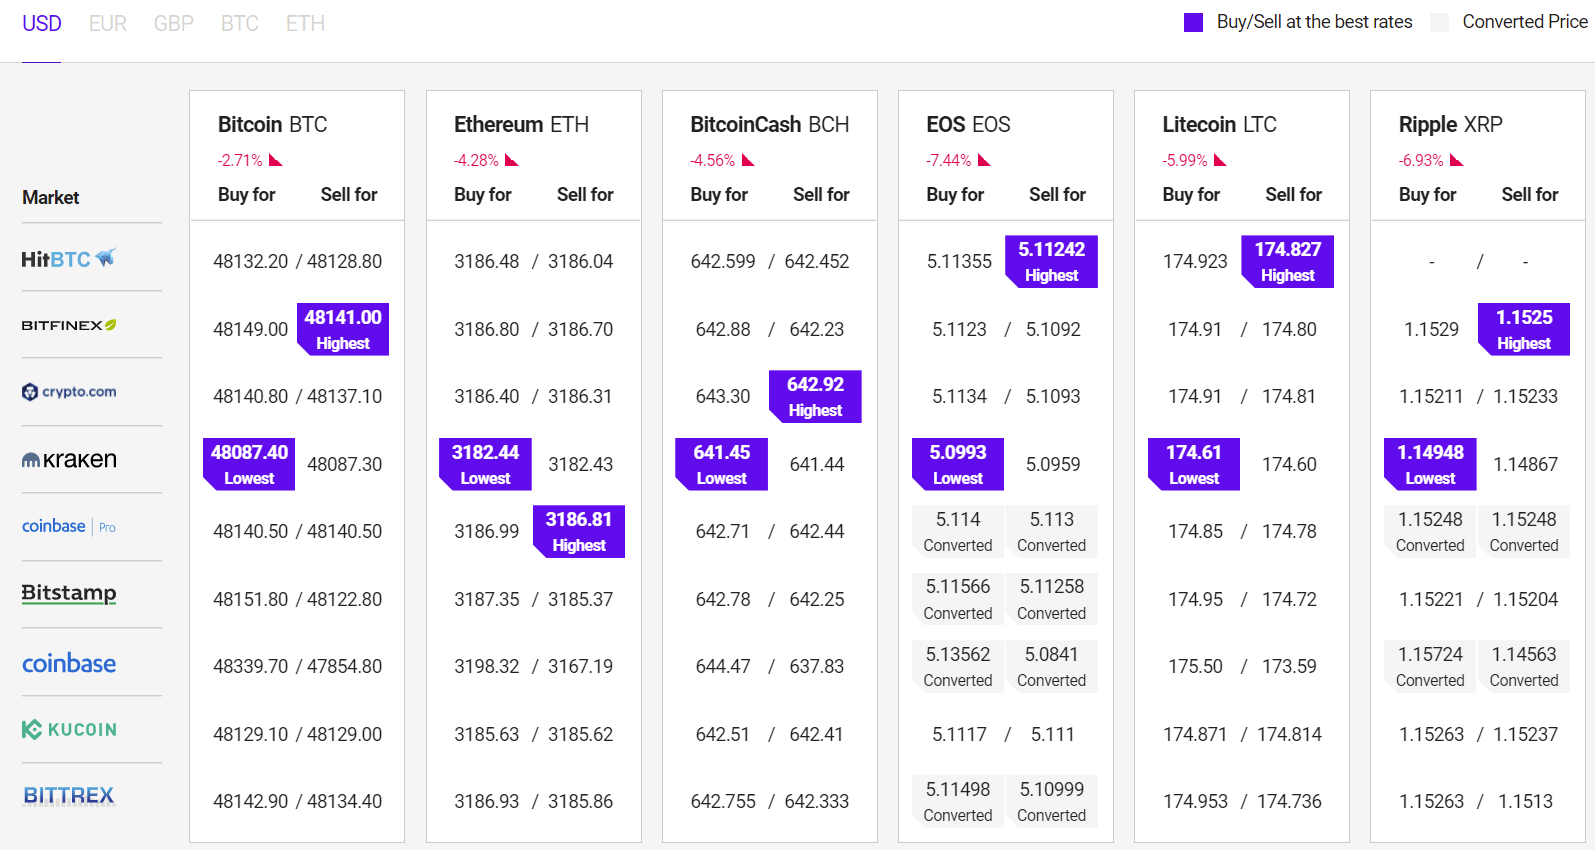Click KuCoin Ethereum buy price 3185.63
This screenshot has height=850, width=1595.
pos(487,734)
